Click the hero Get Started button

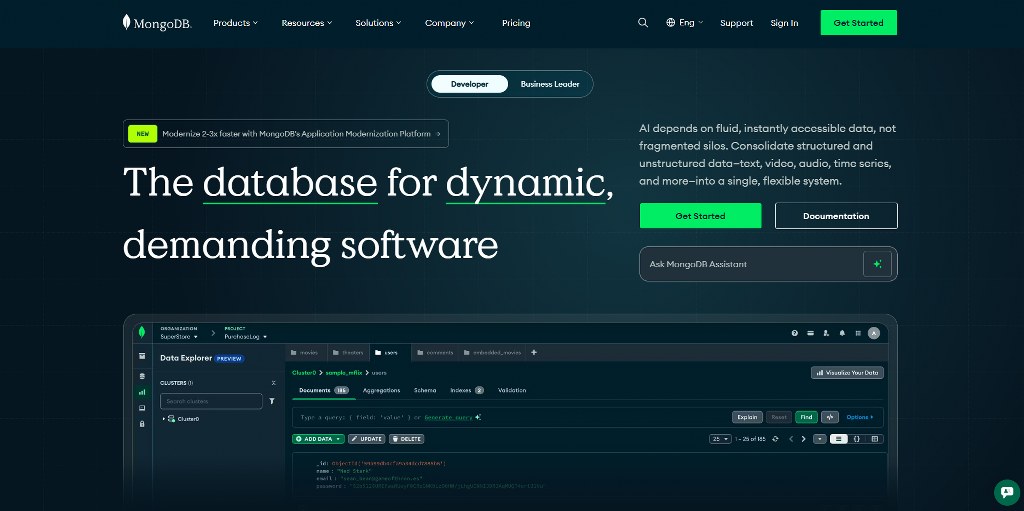coord(700,216)
